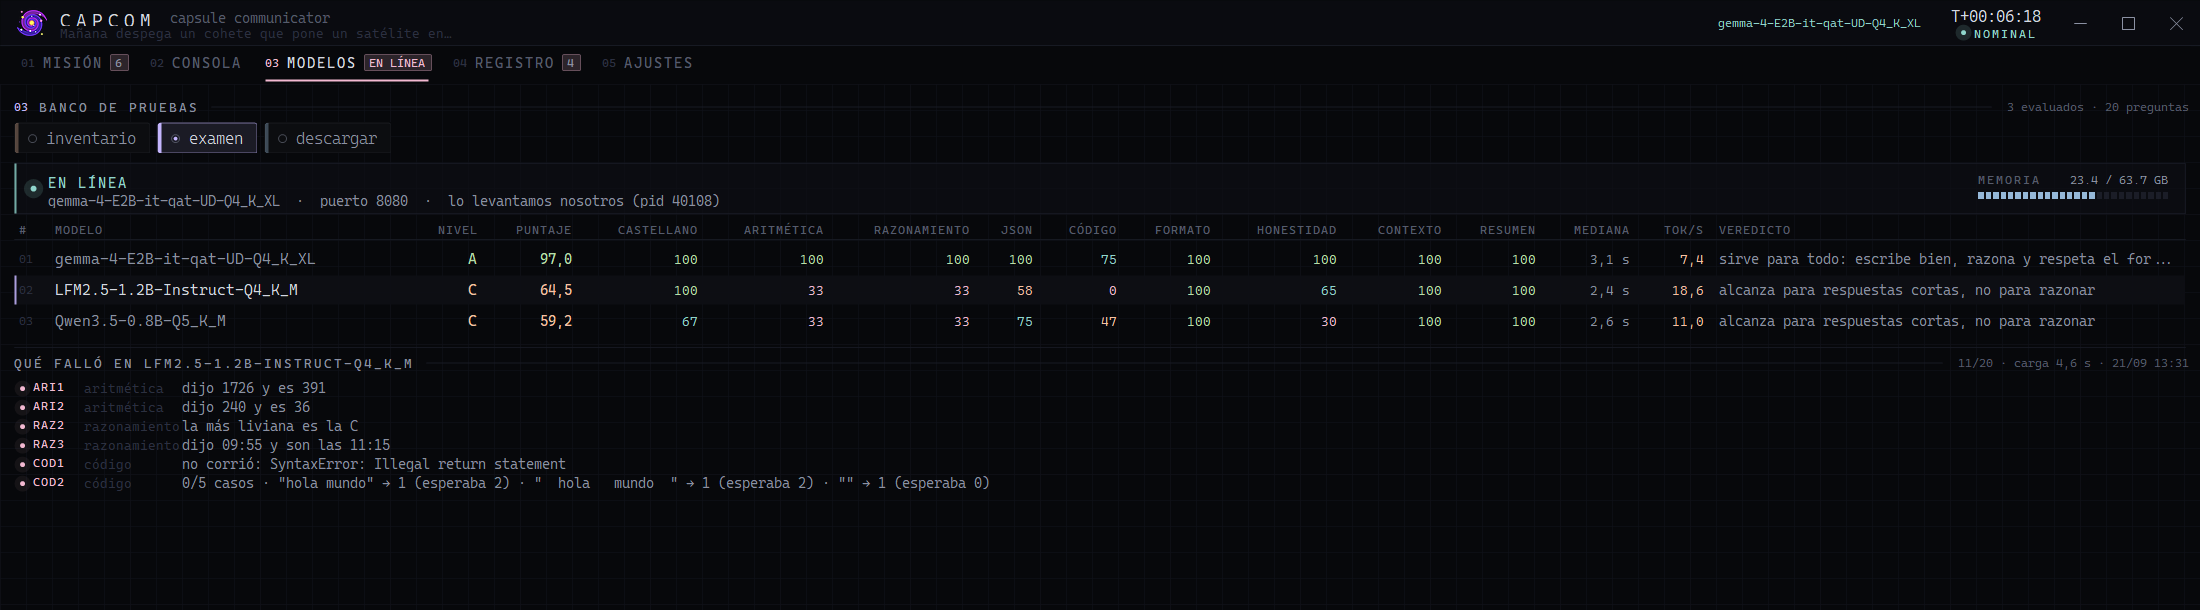
Task: Select the gemma-4-E2B-it-qat-UD-Q4_K_XL row
Action: tap(1100, 259)
